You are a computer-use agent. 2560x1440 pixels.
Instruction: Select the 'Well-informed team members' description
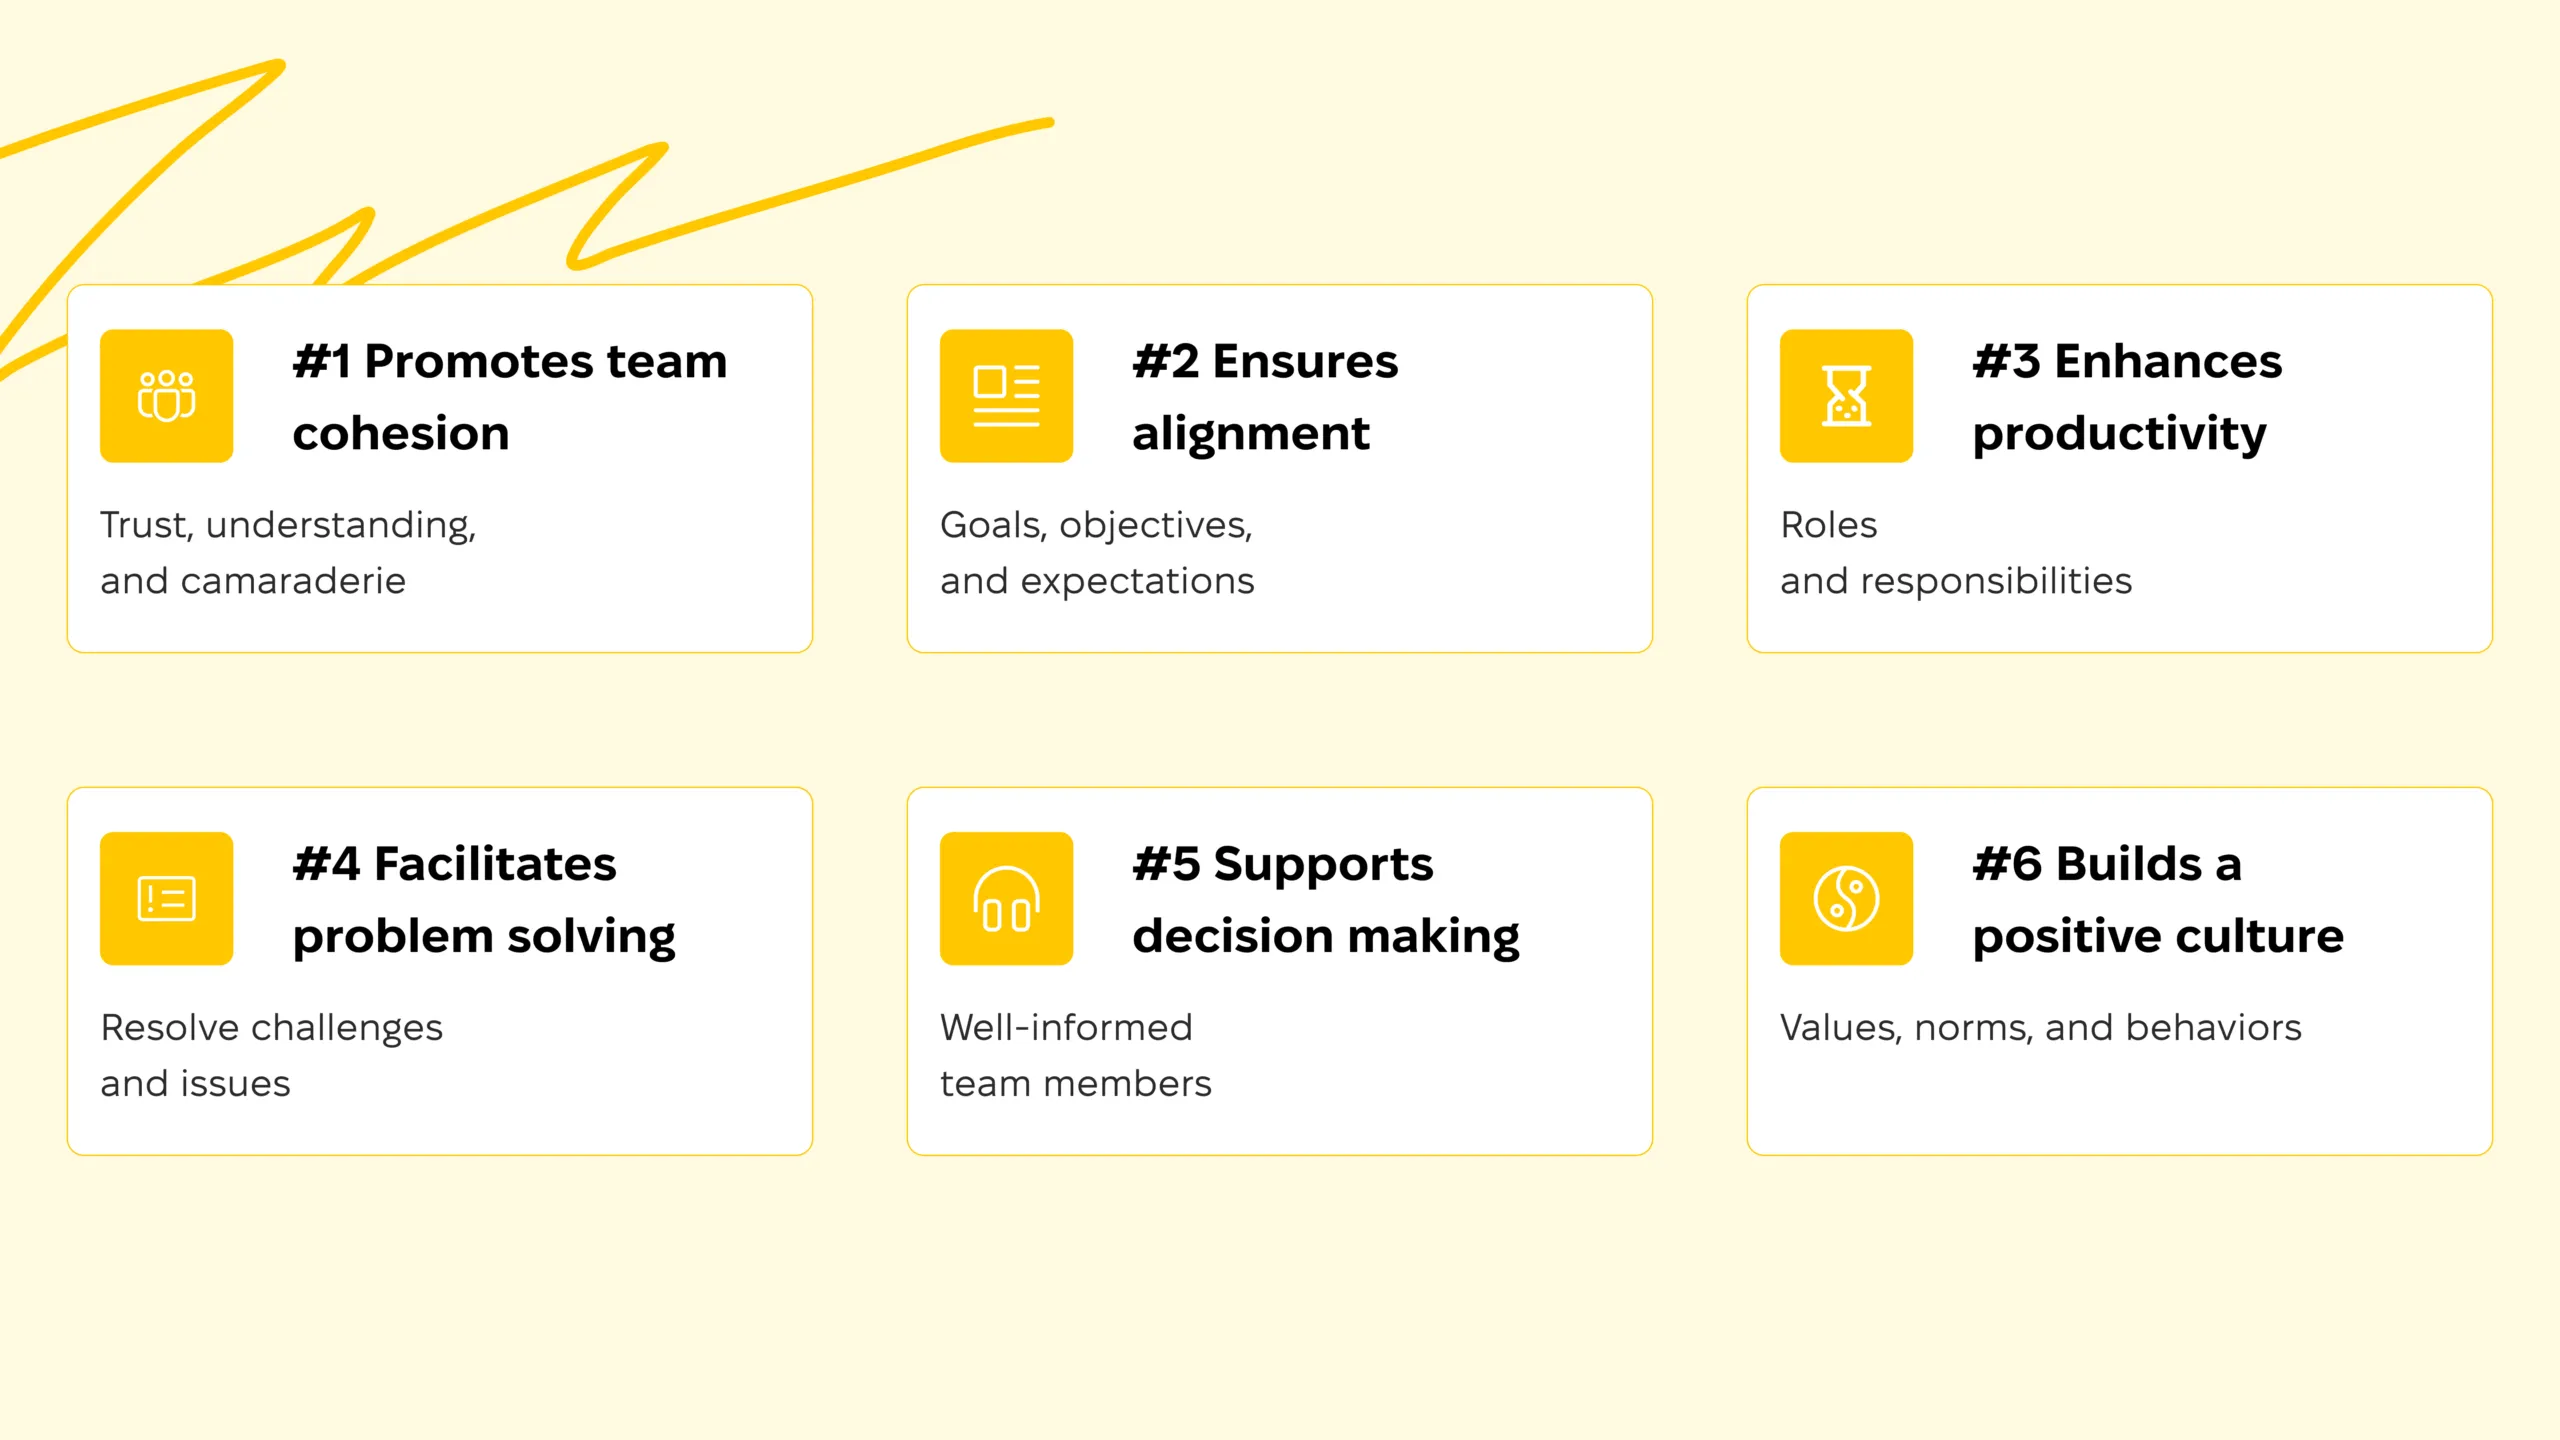1075,1055
